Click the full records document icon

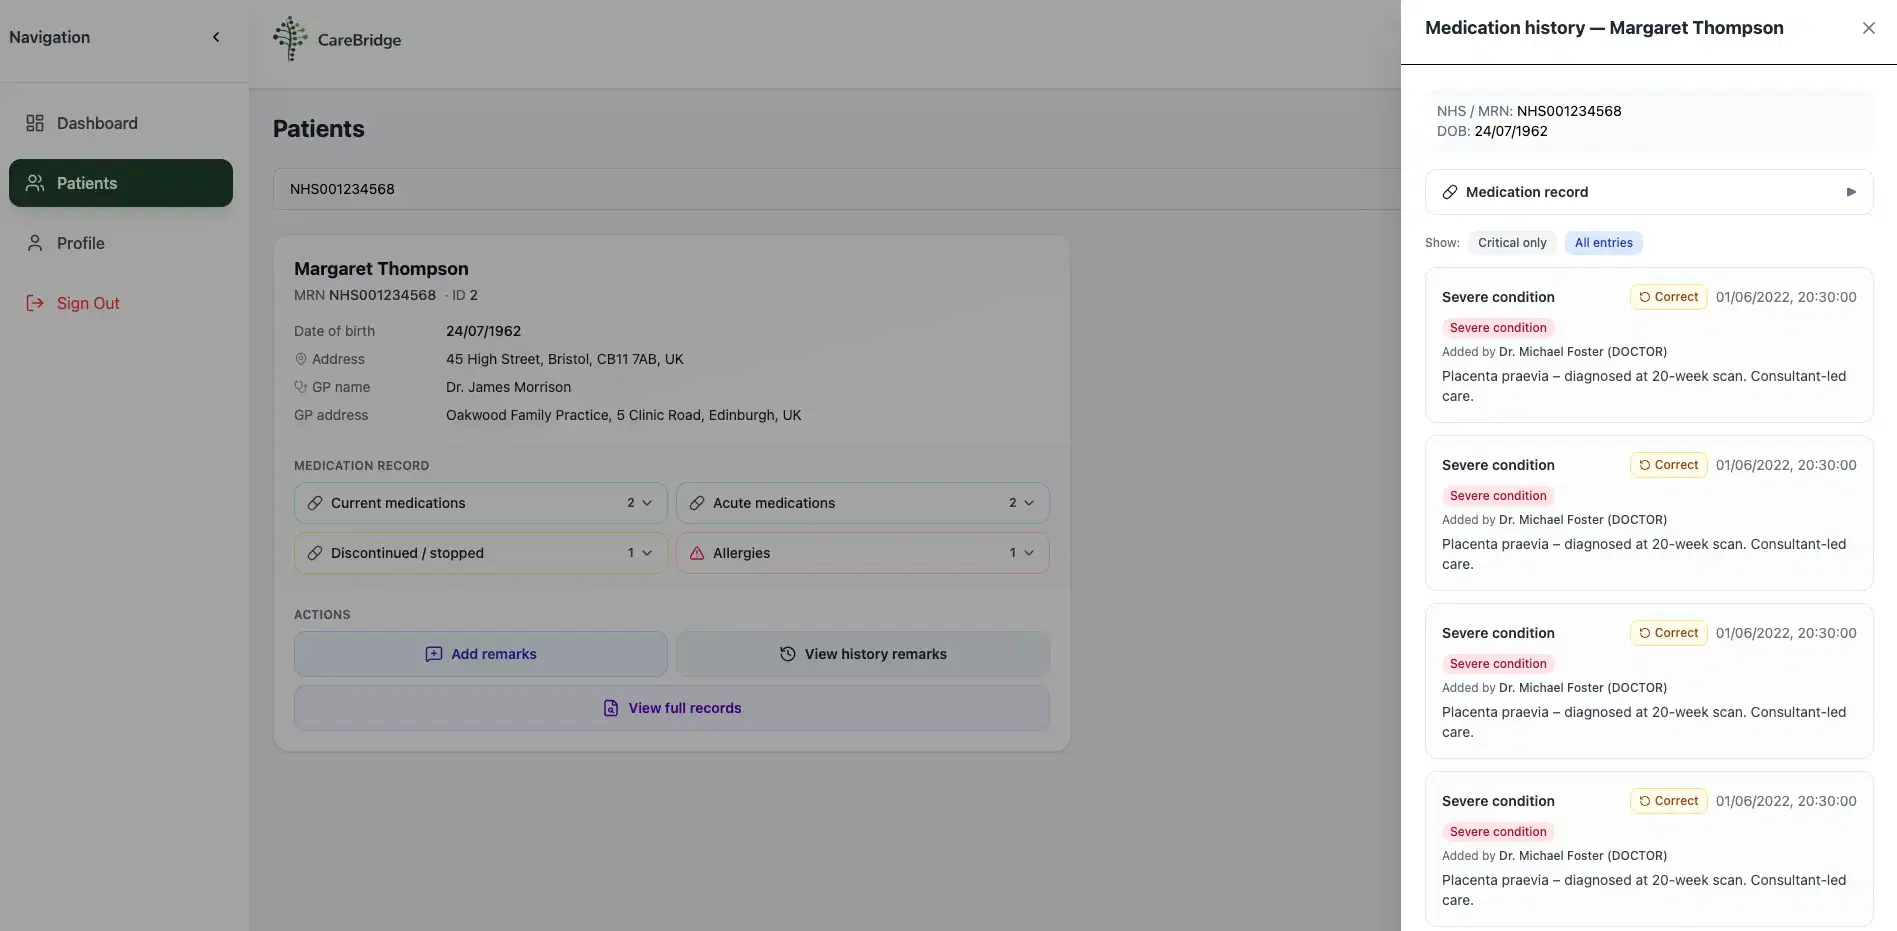tap(611, 708)
